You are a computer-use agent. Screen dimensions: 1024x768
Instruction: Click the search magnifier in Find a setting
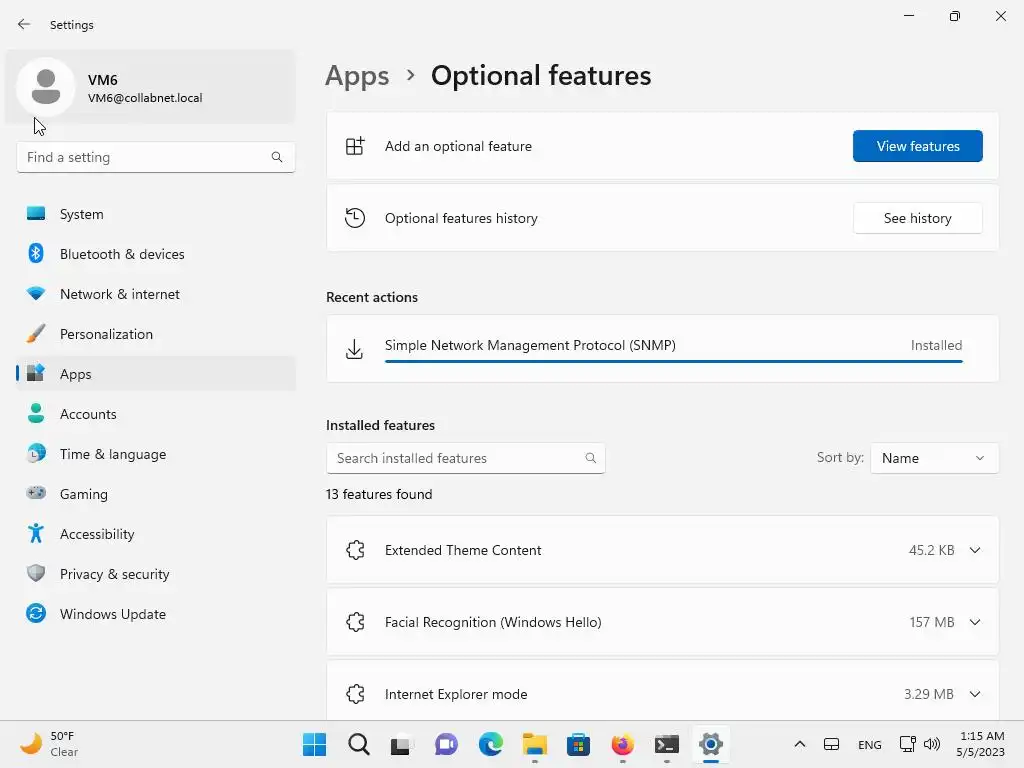click(x=277, y=157)
